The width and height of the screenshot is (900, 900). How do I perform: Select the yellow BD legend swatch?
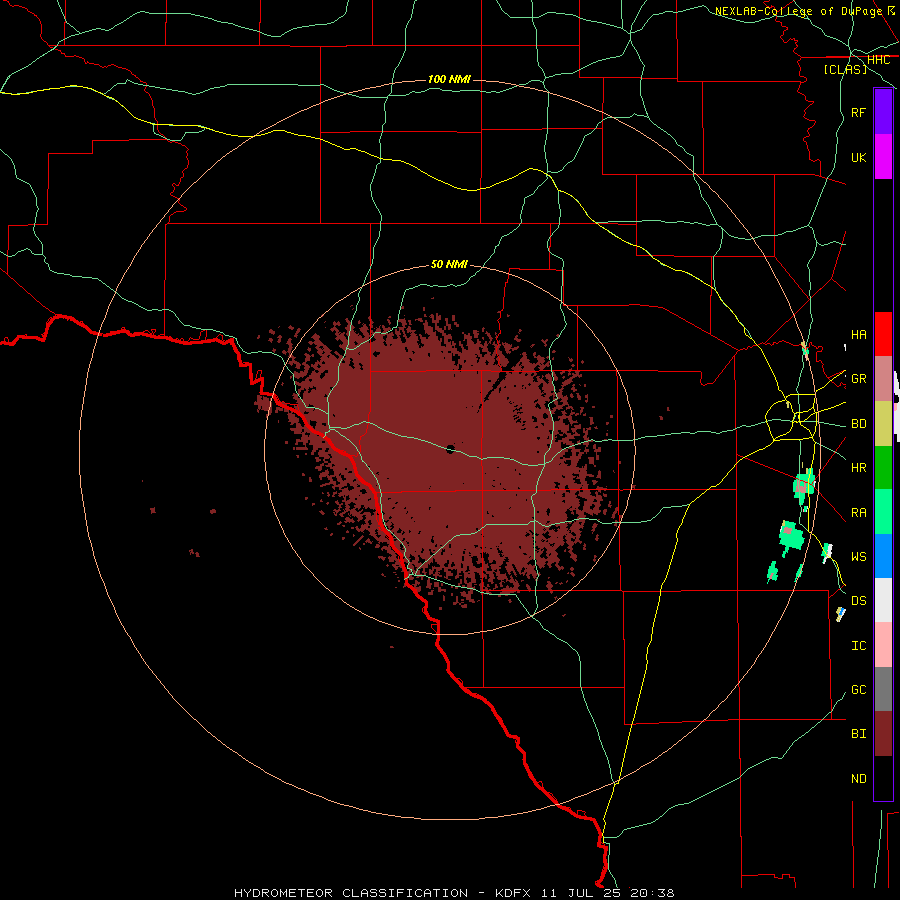tap(883, 424)
